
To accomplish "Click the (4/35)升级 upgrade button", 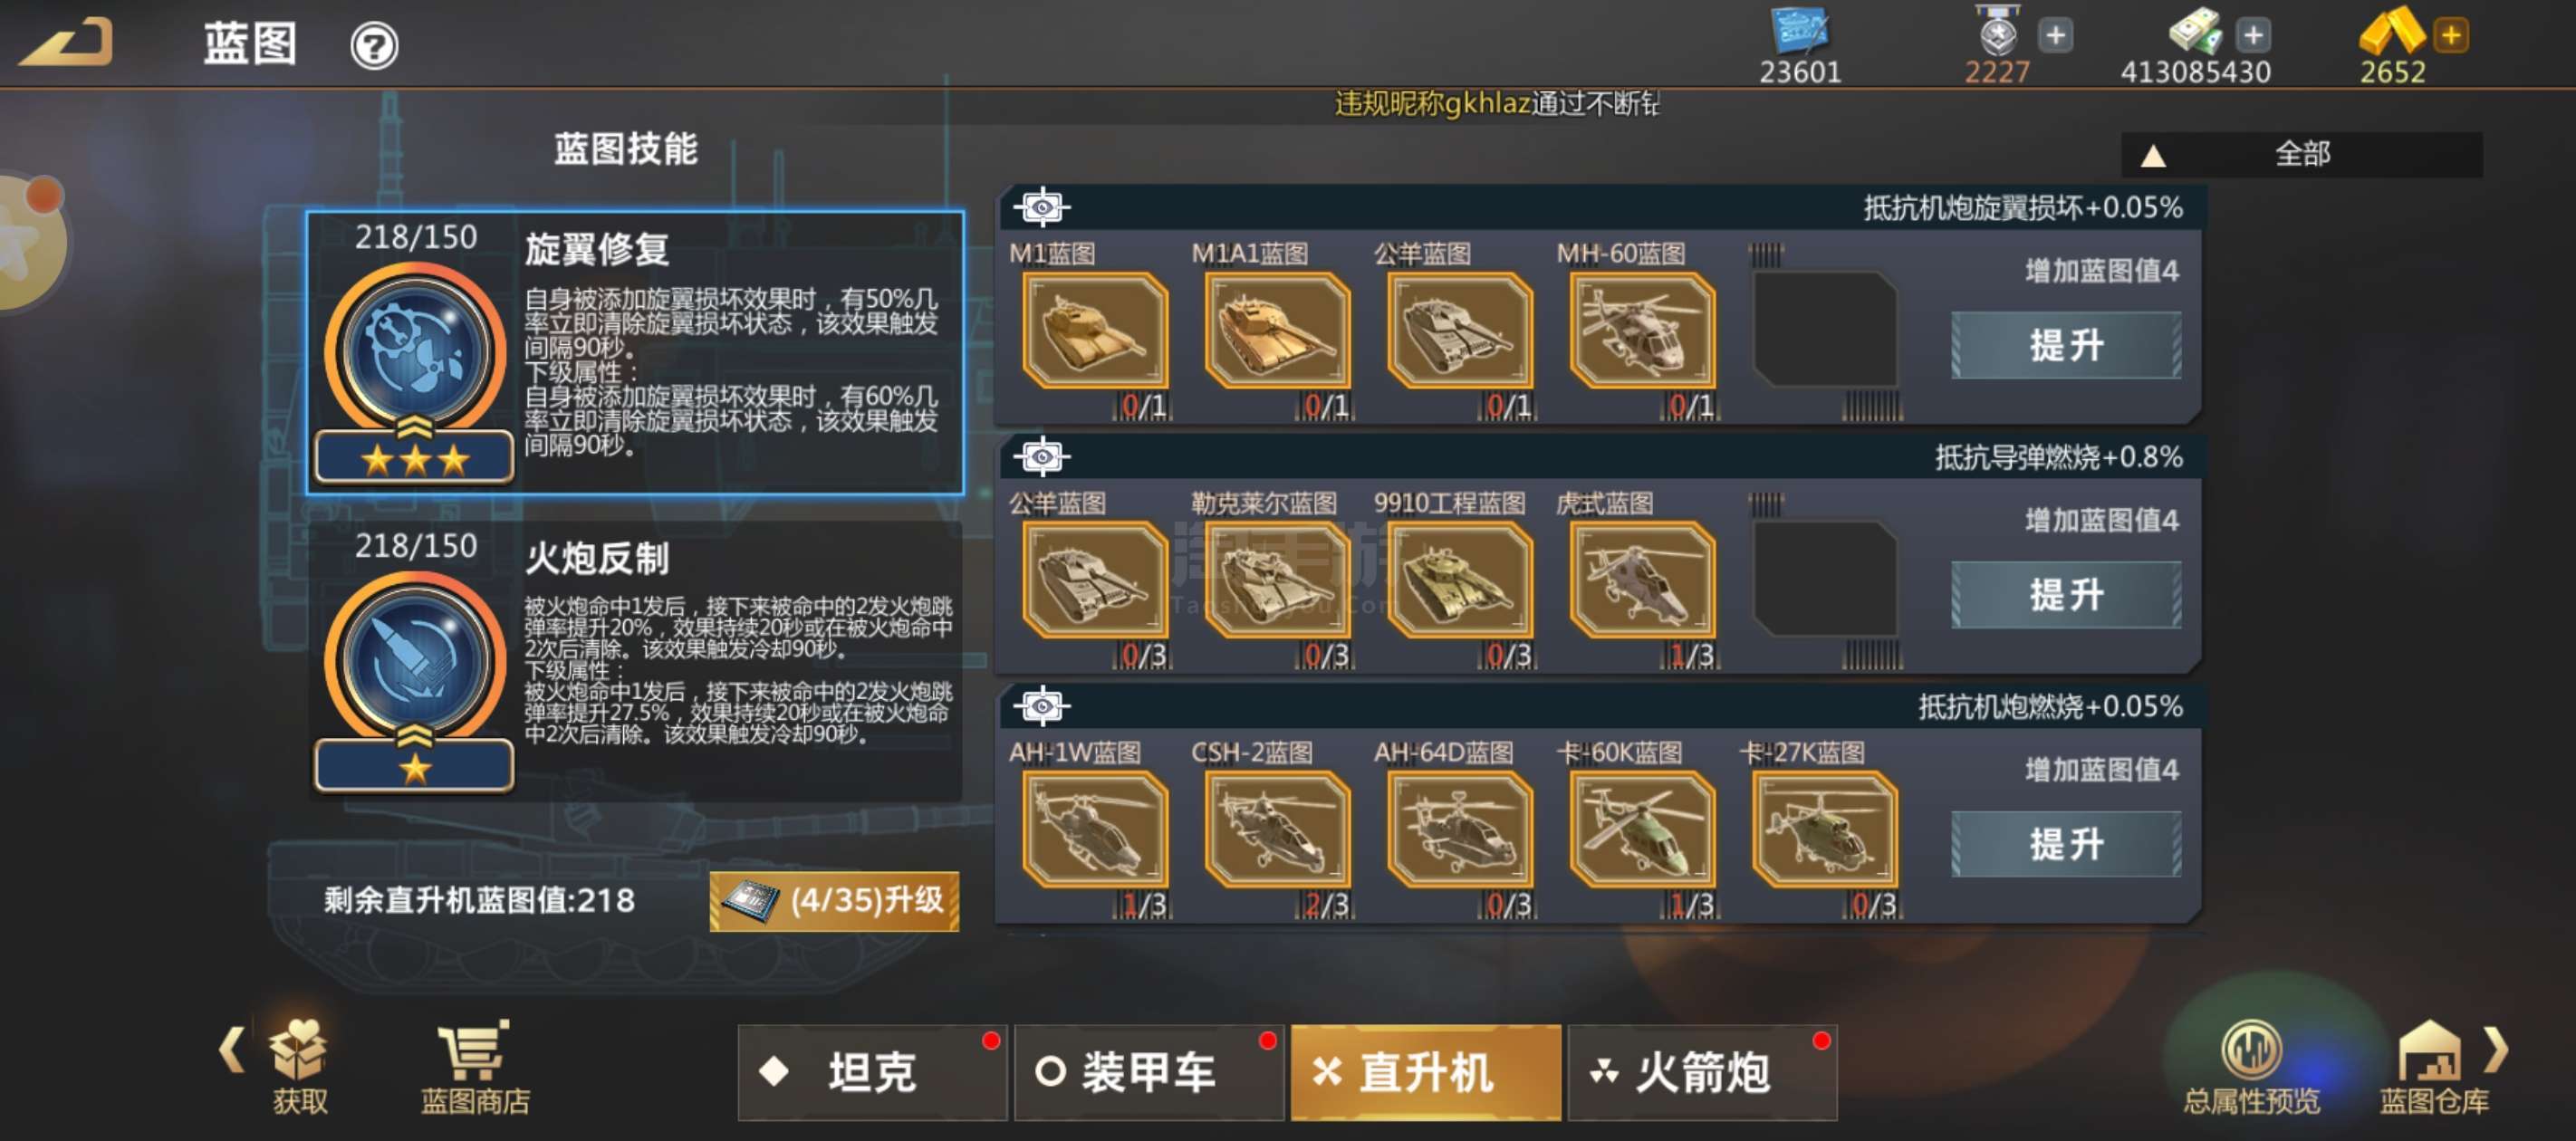I will pos(834,901).
